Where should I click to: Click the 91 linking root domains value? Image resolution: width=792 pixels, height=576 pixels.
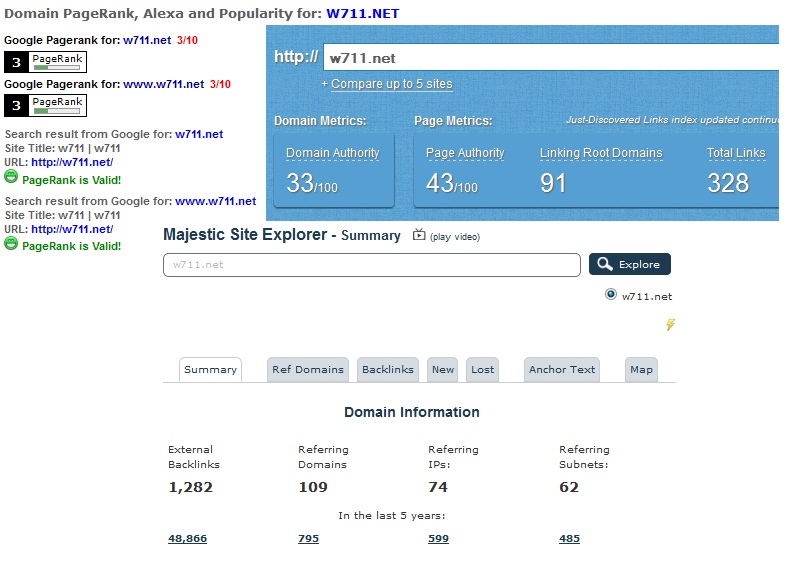[x=553, y=183]
